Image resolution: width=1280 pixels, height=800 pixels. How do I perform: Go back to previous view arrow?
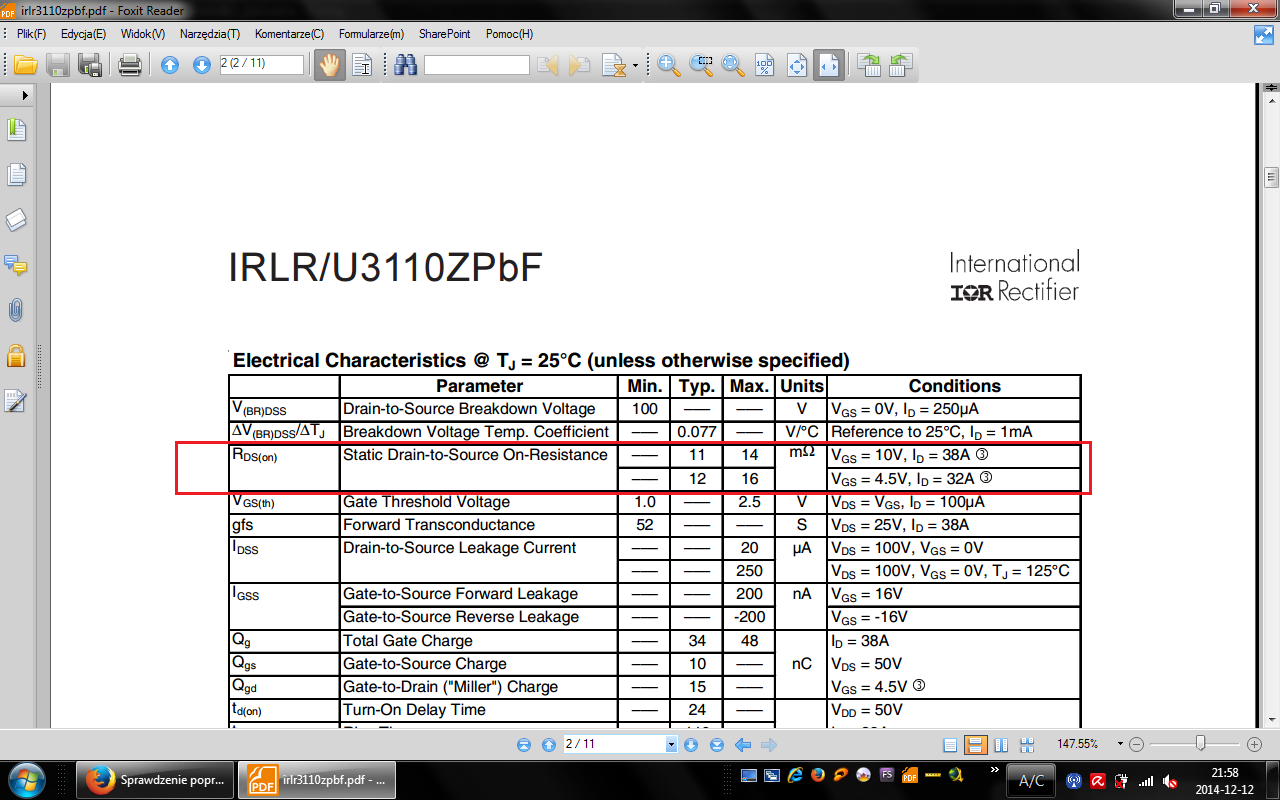[743, 744]
